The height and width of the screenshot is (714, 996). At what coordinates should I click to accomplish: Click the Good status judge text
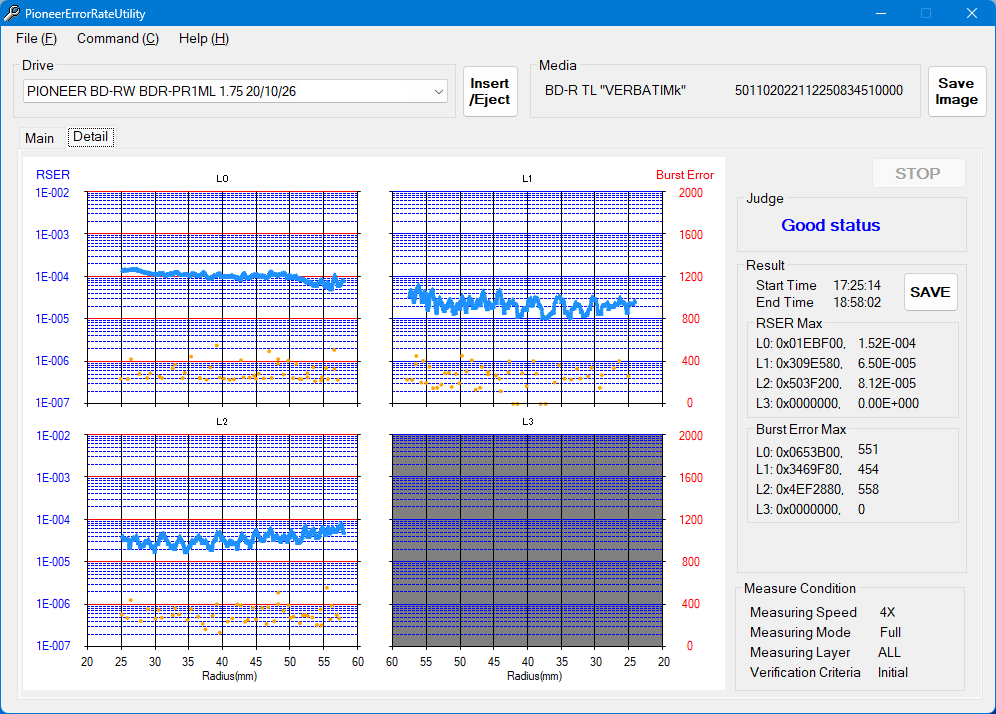[830, 225]
